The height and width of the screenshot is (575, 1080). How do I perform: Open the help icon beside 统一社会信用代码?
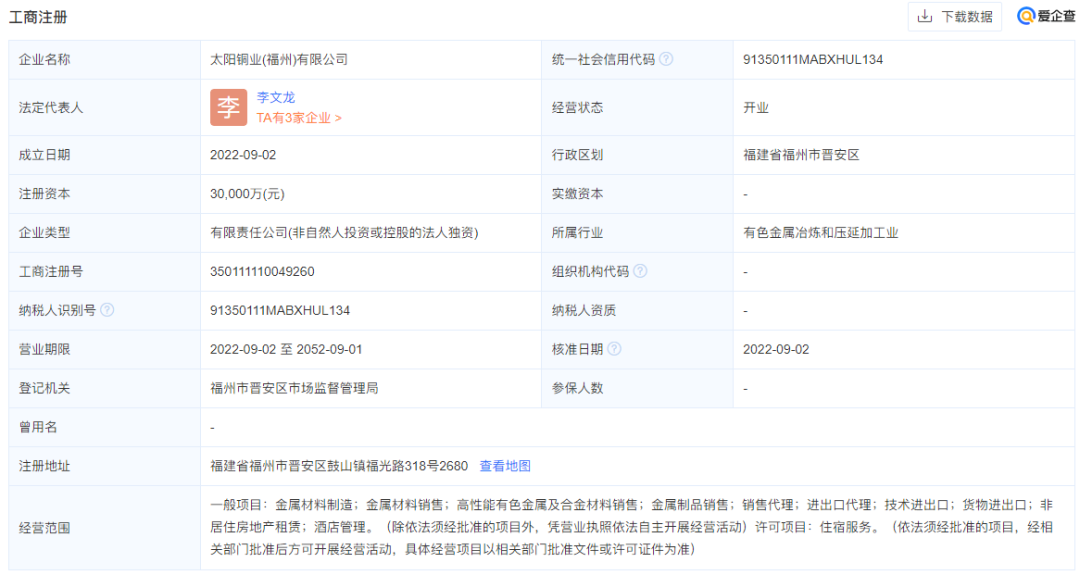666,59
